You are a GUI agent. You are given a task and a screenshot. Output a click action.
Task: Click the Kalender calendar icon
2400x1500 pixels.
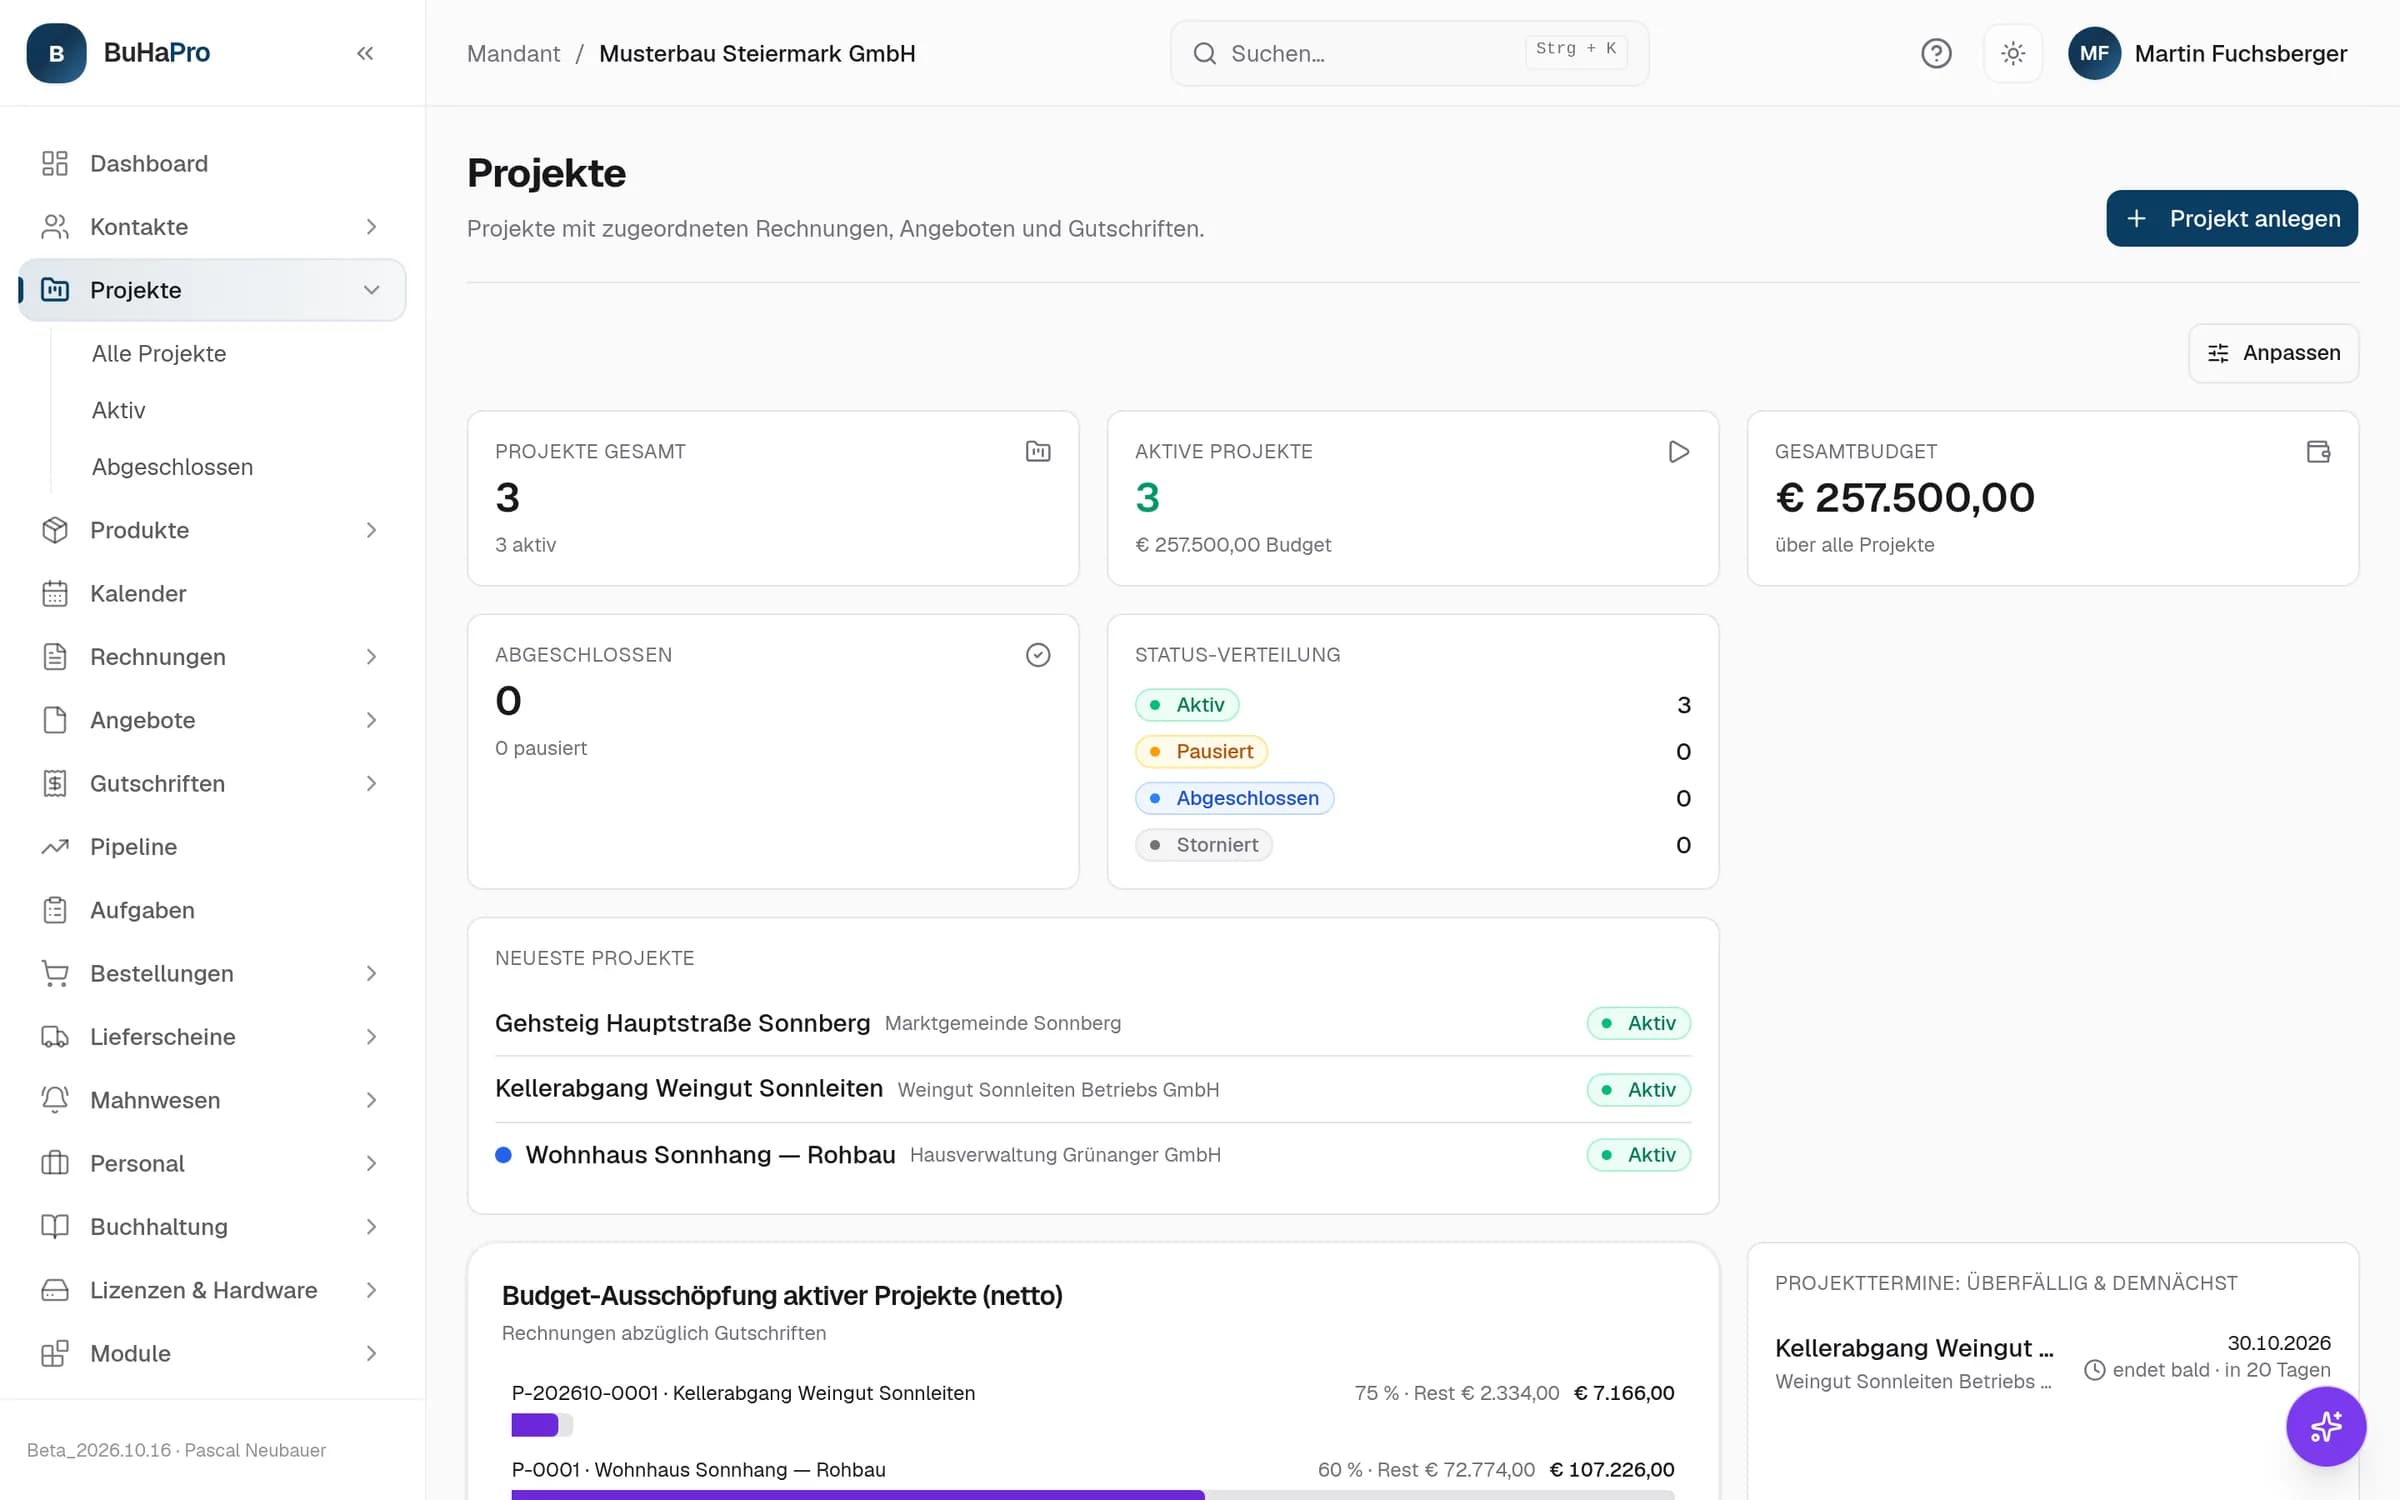(x=55, y=593)
